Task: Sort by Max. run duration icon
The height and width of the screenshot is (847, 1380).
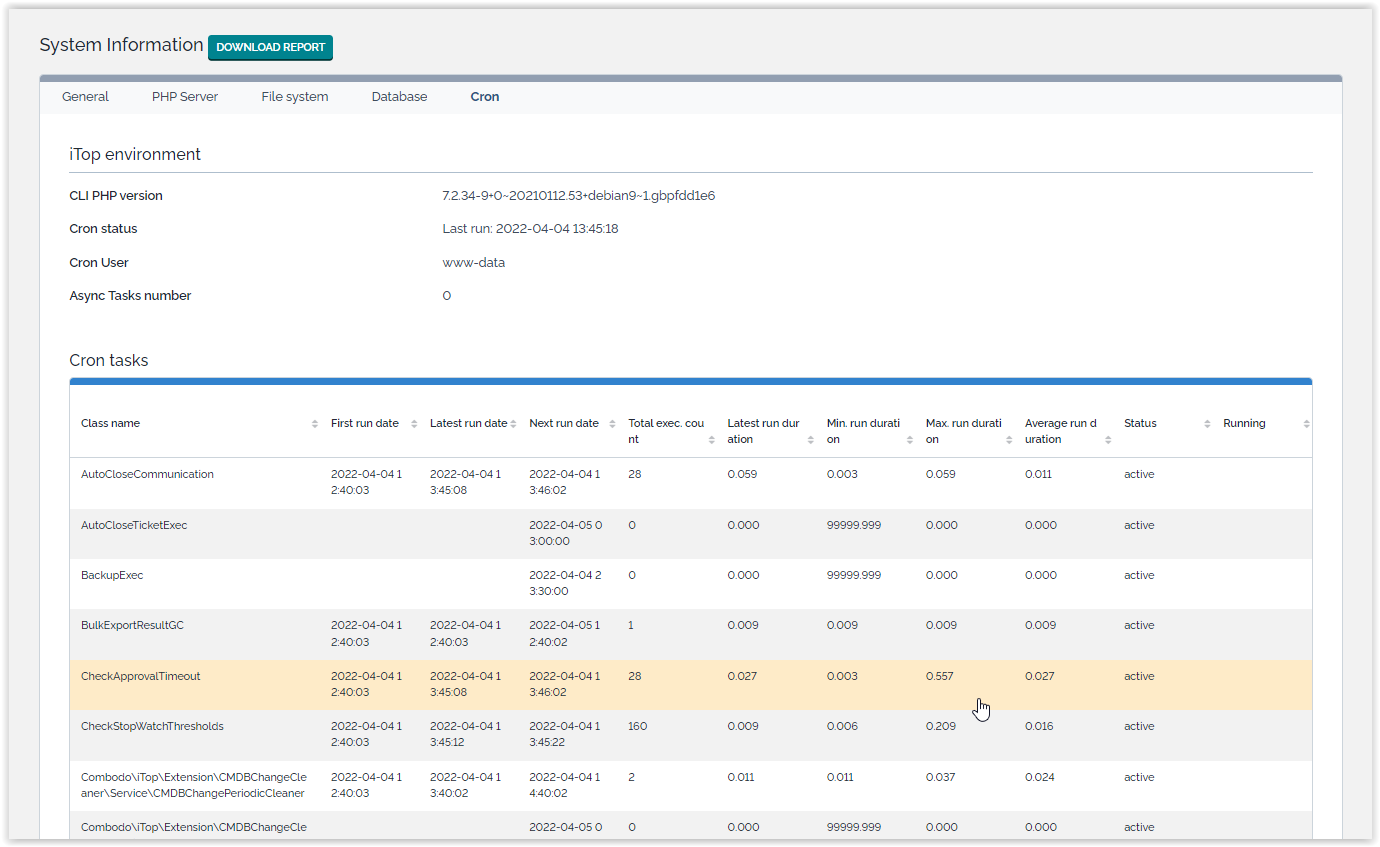Action: [x=1008, y=440]
